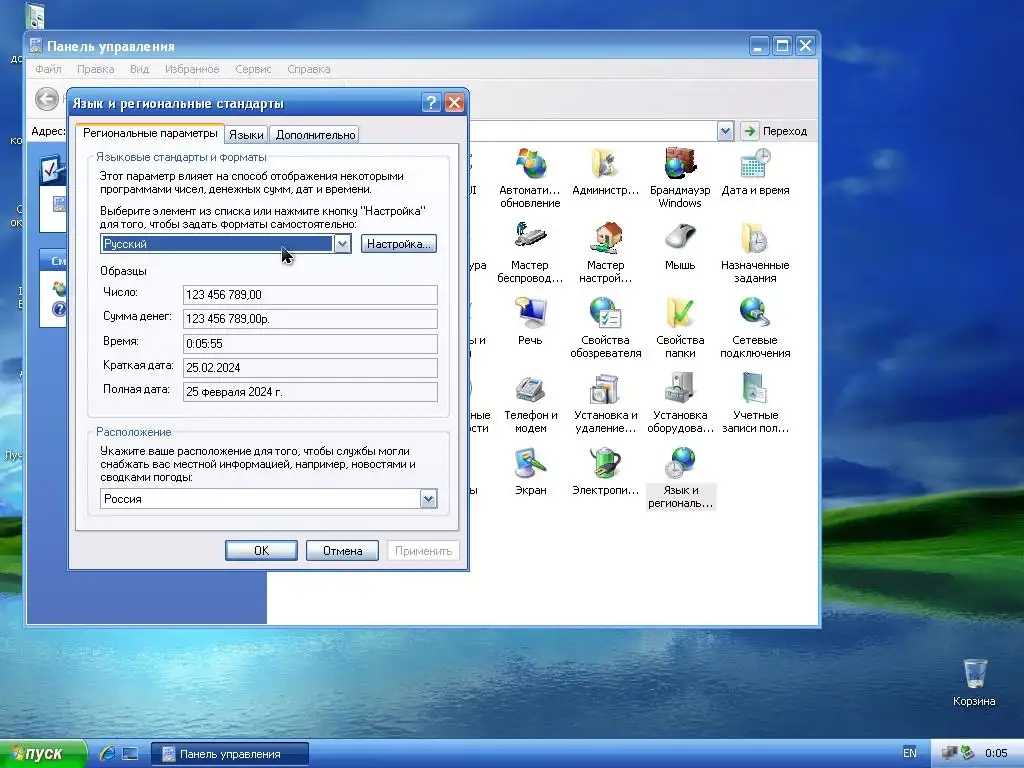This screenshot has height=768, width=1024.
Task: Maximize the Панель управления window
Action: pos(782,46)
